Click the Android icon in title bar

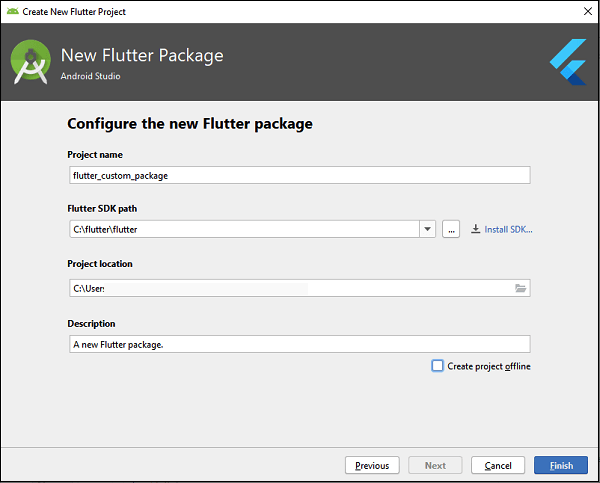pos(13,11)
